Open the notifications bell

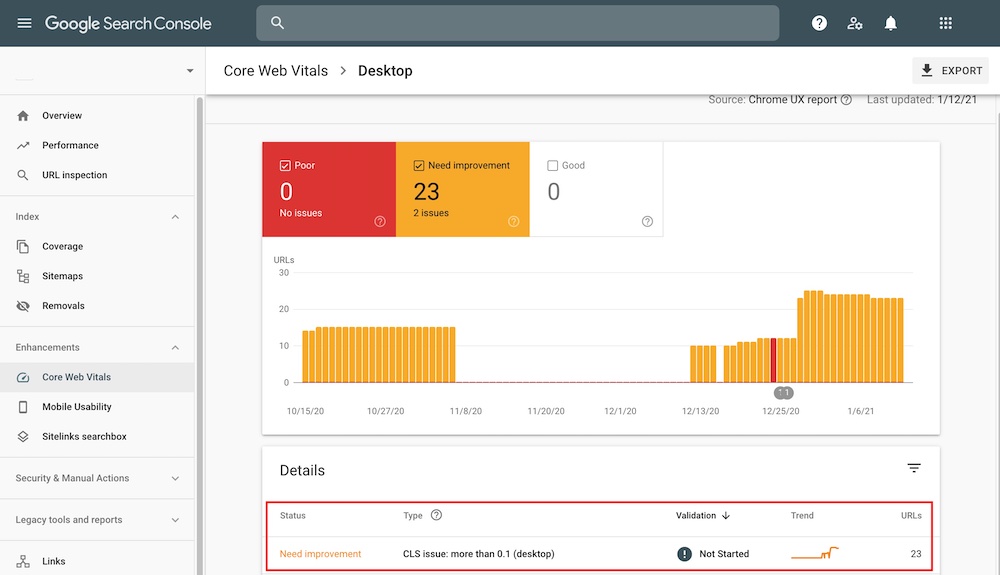[890, 23]
